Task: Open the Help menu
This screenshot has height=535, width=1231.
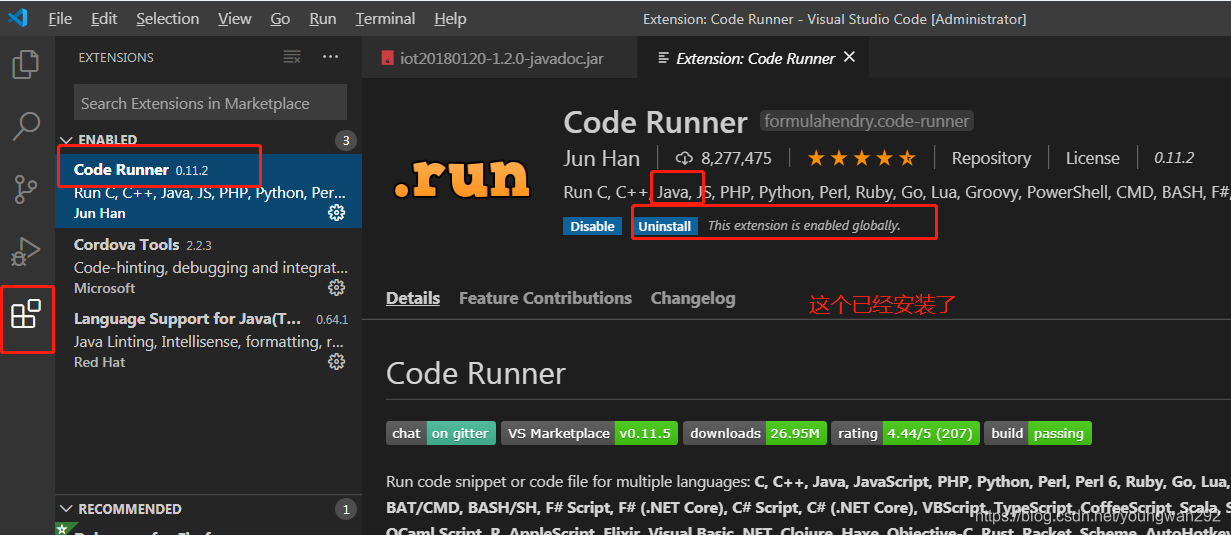Action: coord(450,18)
